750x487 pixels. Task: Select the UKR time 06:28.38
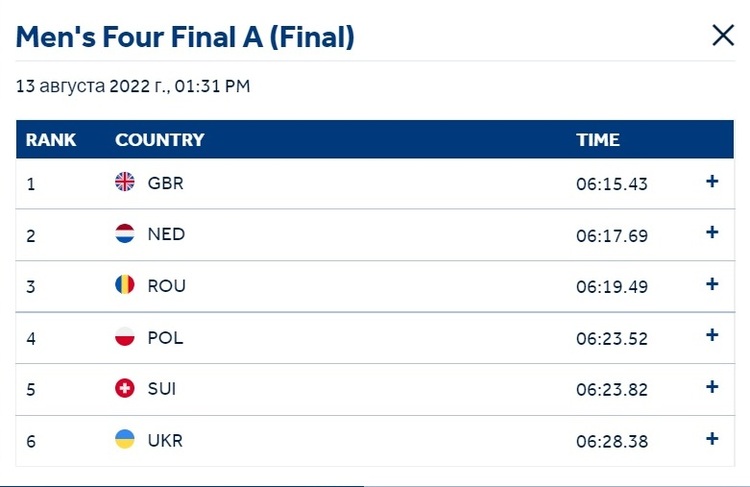click(612, 441)
